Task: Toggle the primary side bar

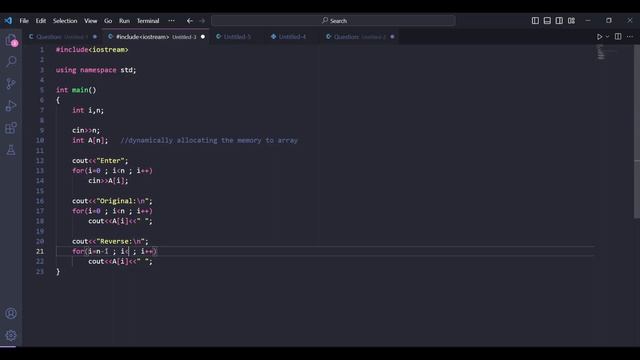Action: pyautogui.click(x=535, y=20)
